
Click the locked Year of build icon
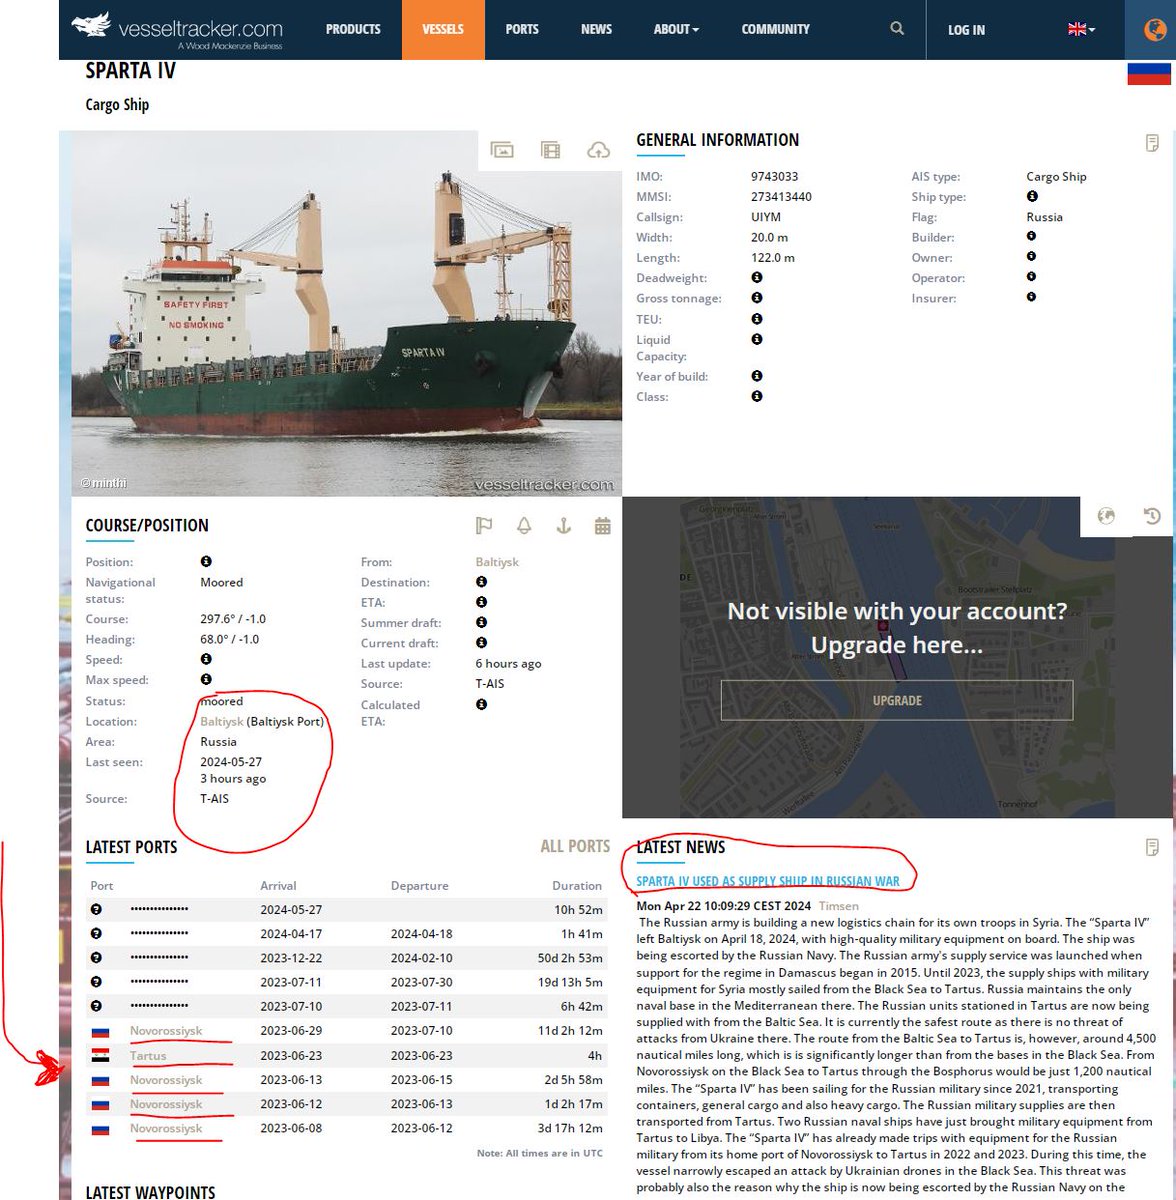pos(757,376)
